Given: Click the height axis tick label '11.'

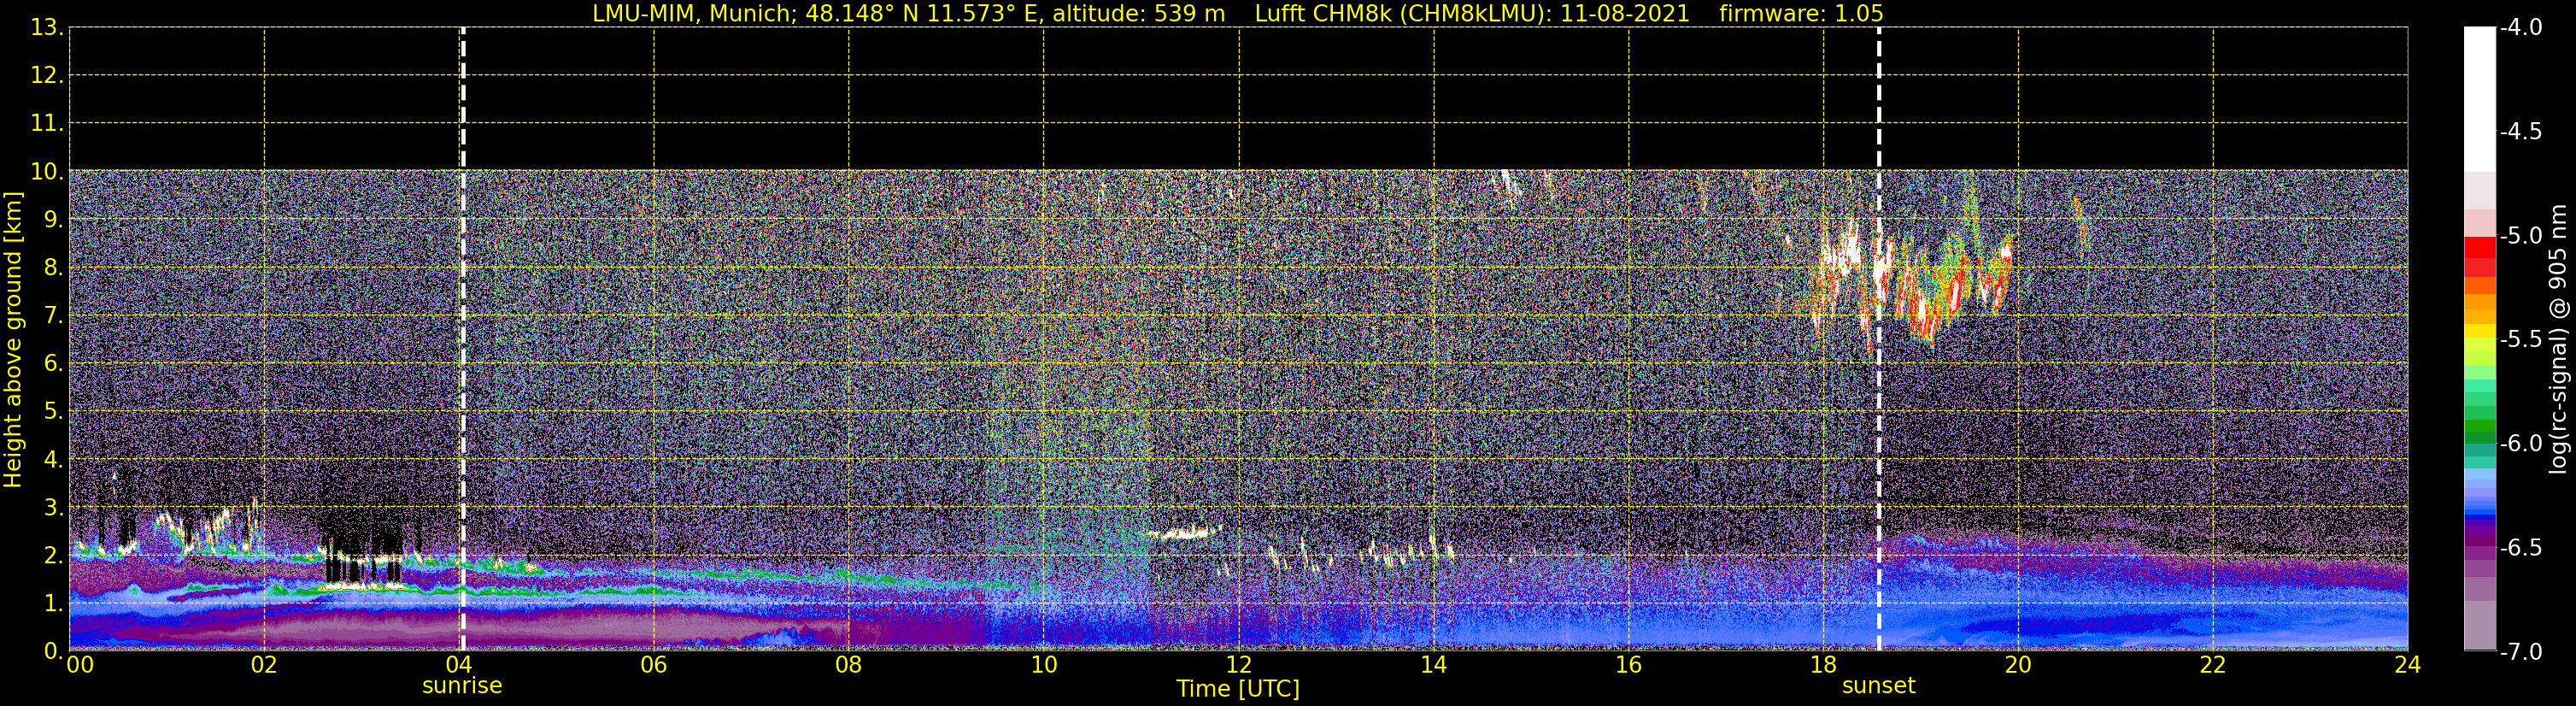Looking at the screenshot, I should click(x=47, y=124).
